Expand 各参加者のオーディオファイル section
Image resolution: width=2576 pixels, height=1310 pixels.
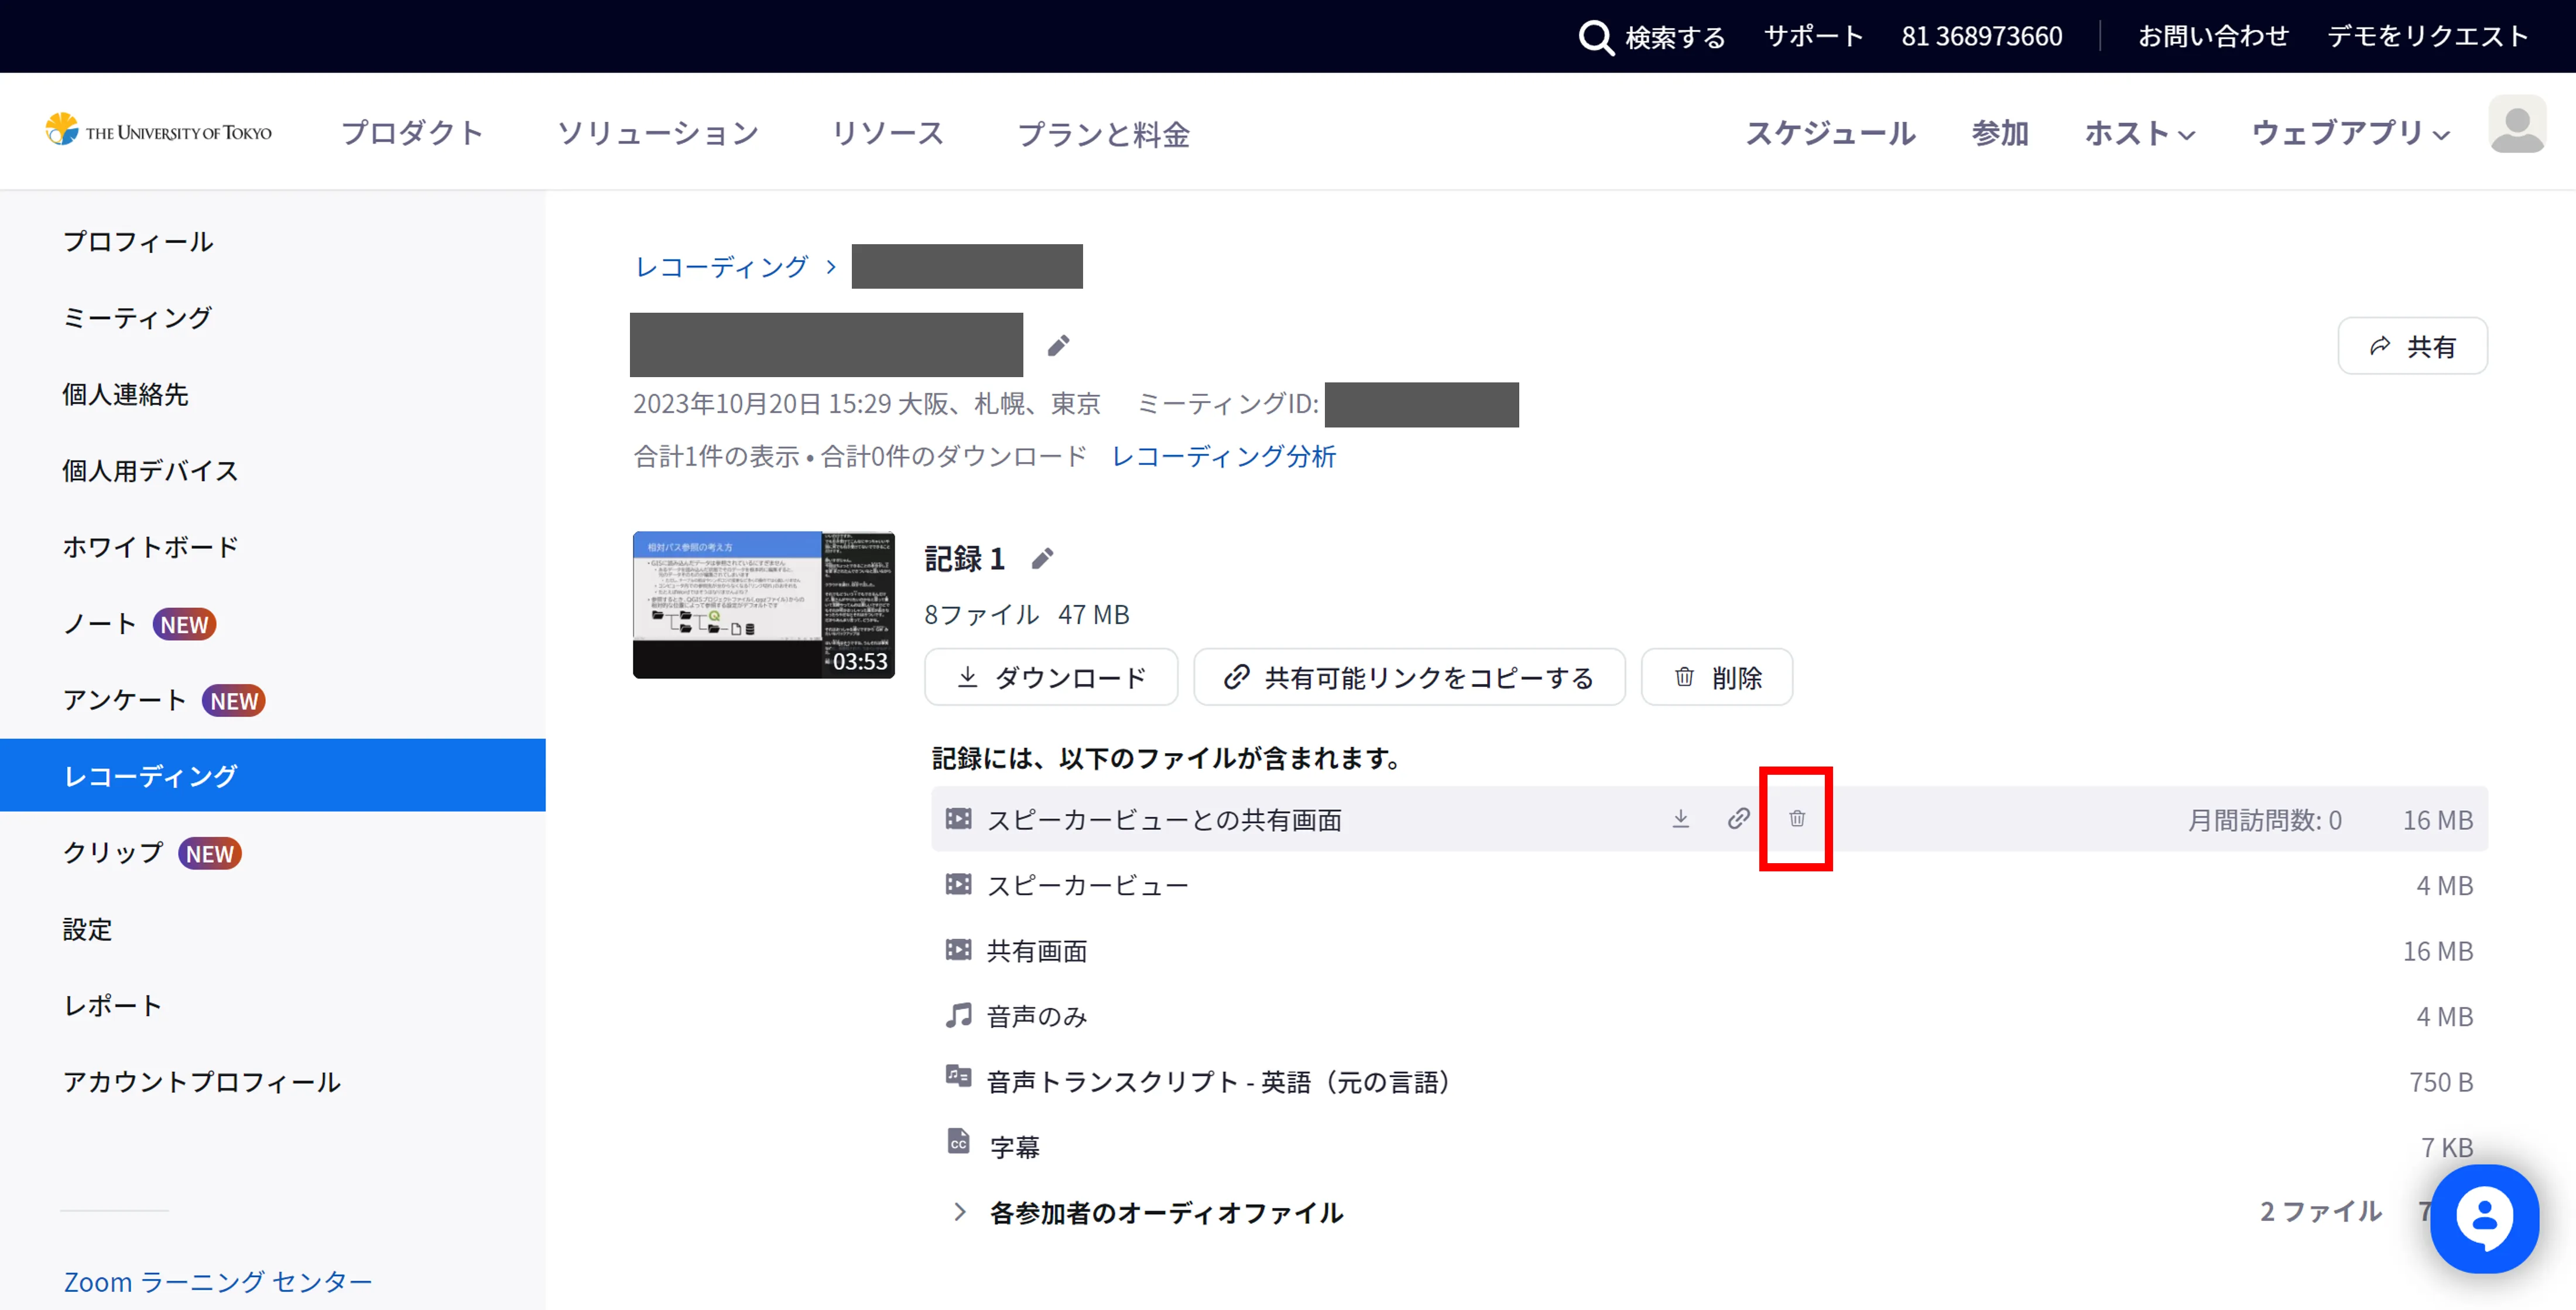click(960, 1212)
